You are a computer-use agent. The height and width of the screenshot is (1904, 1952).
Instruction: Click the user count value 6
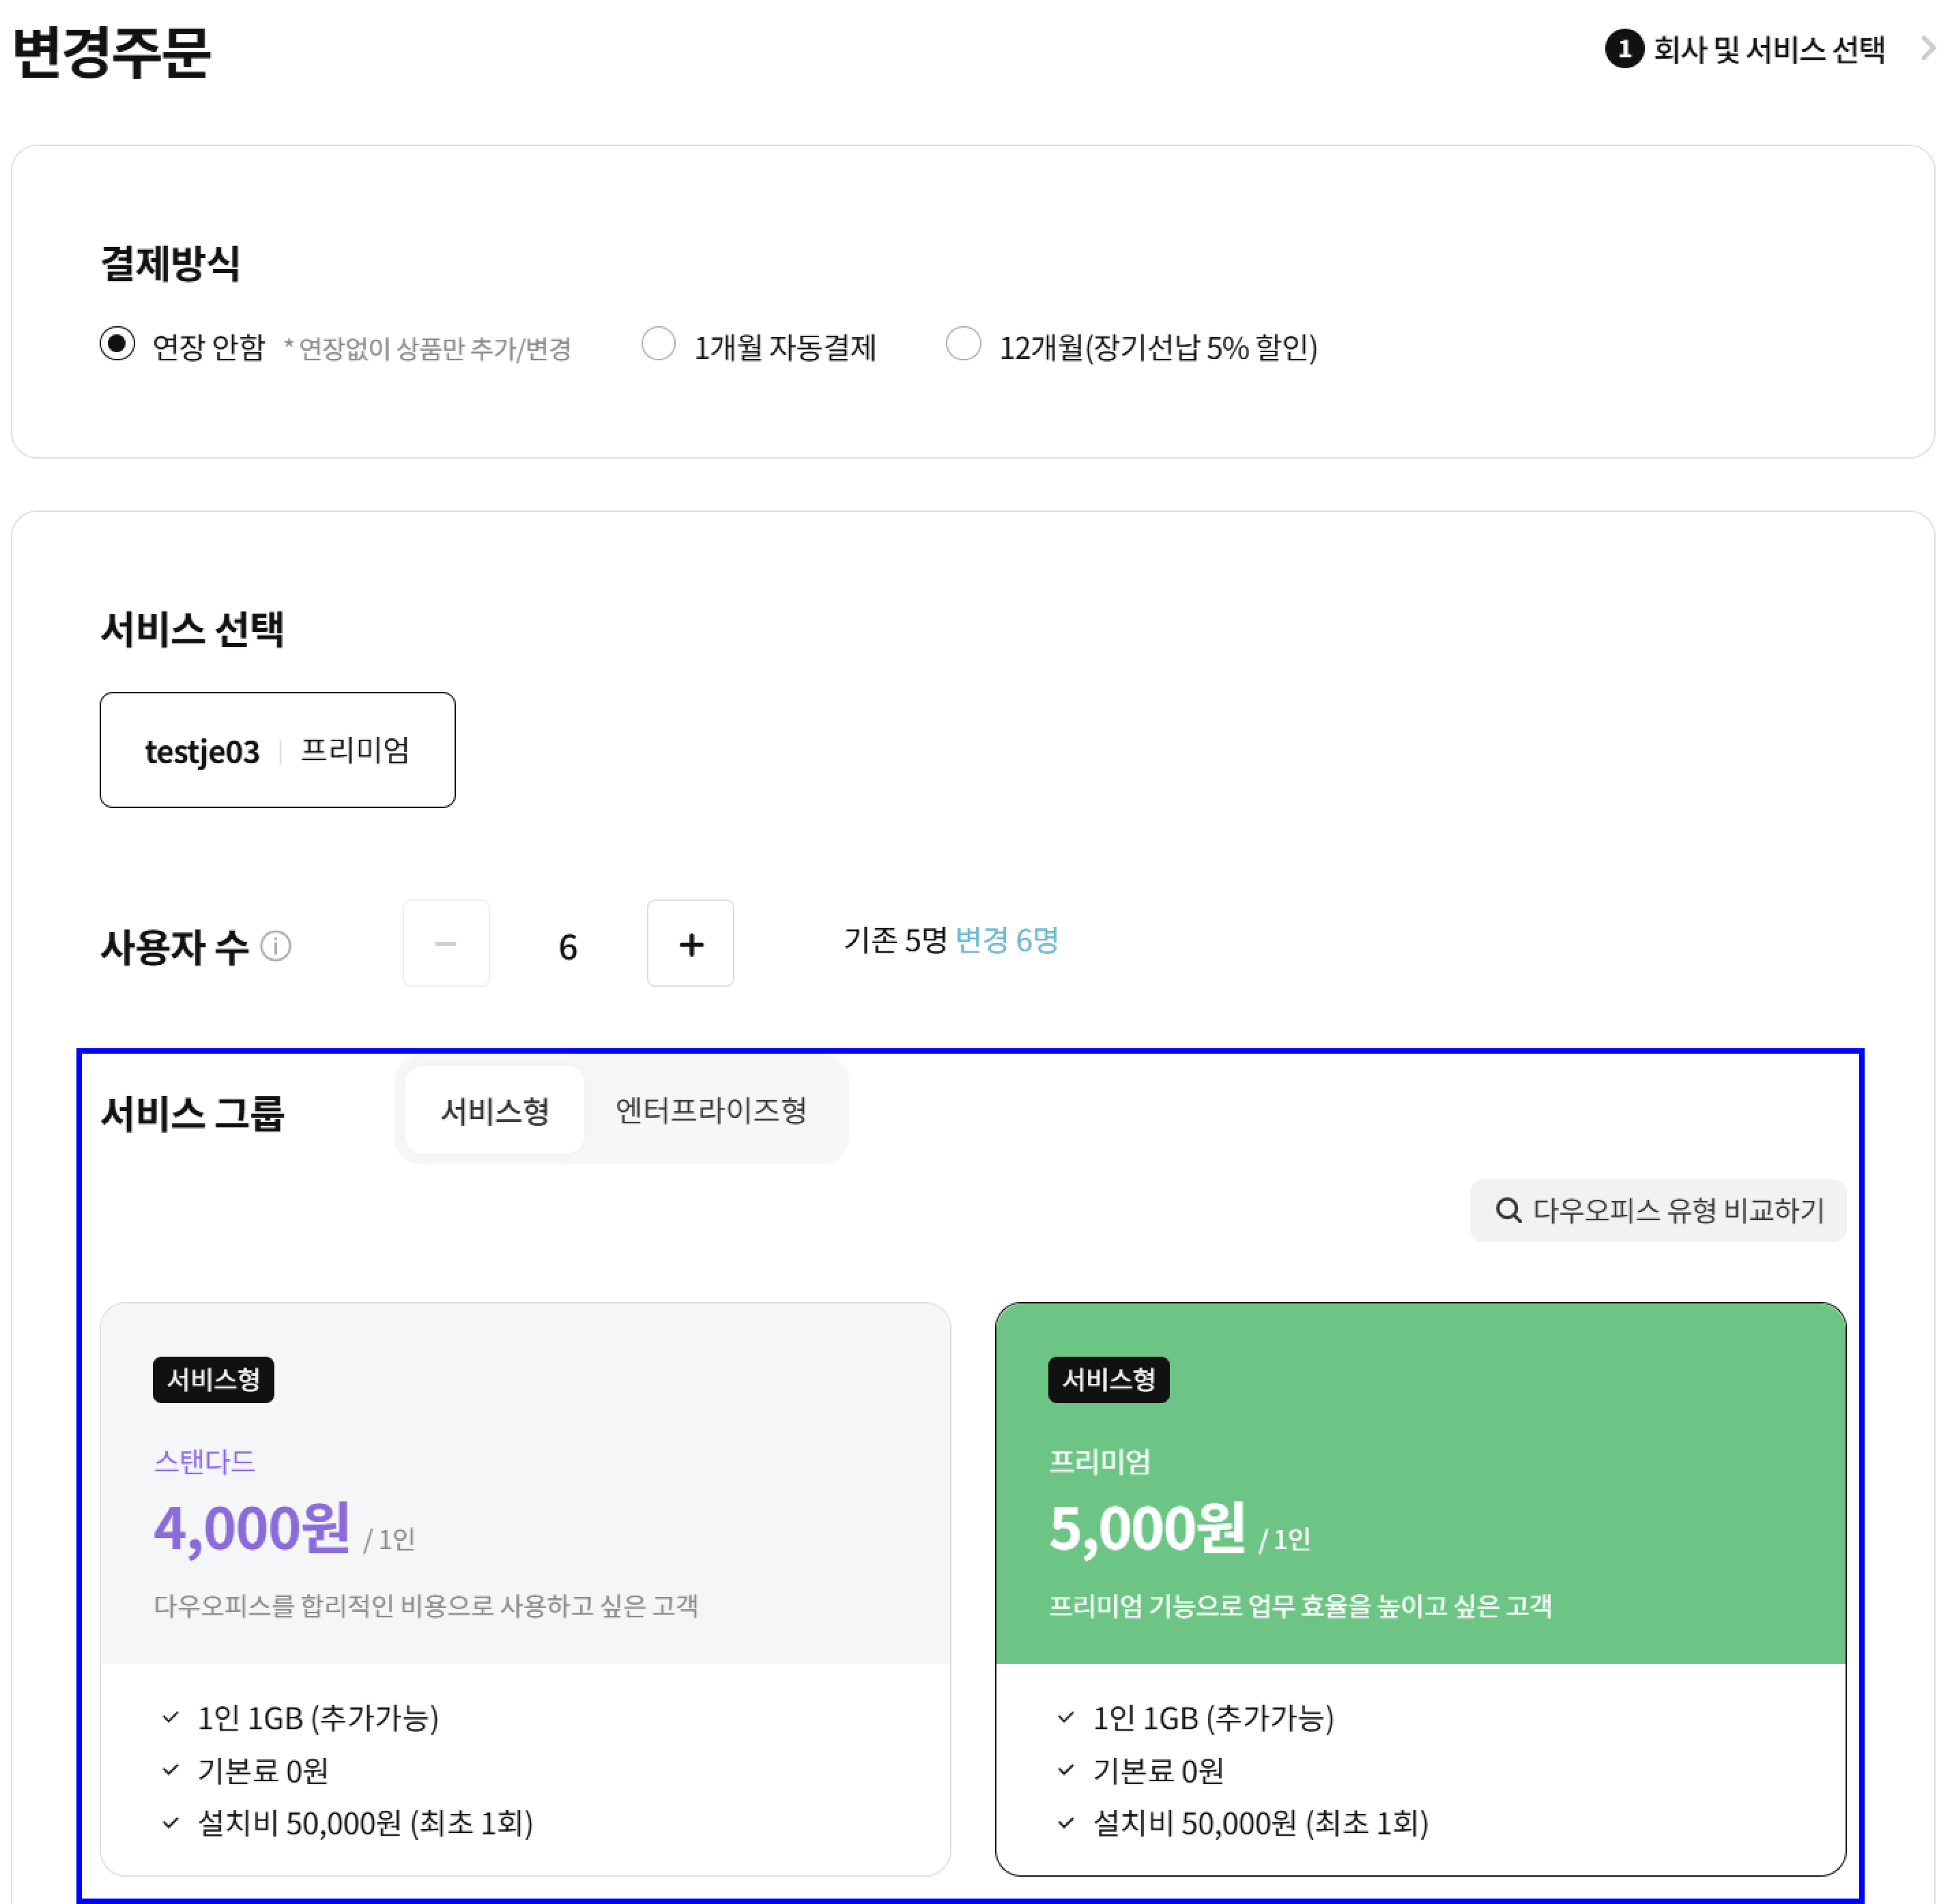(568, 946)
